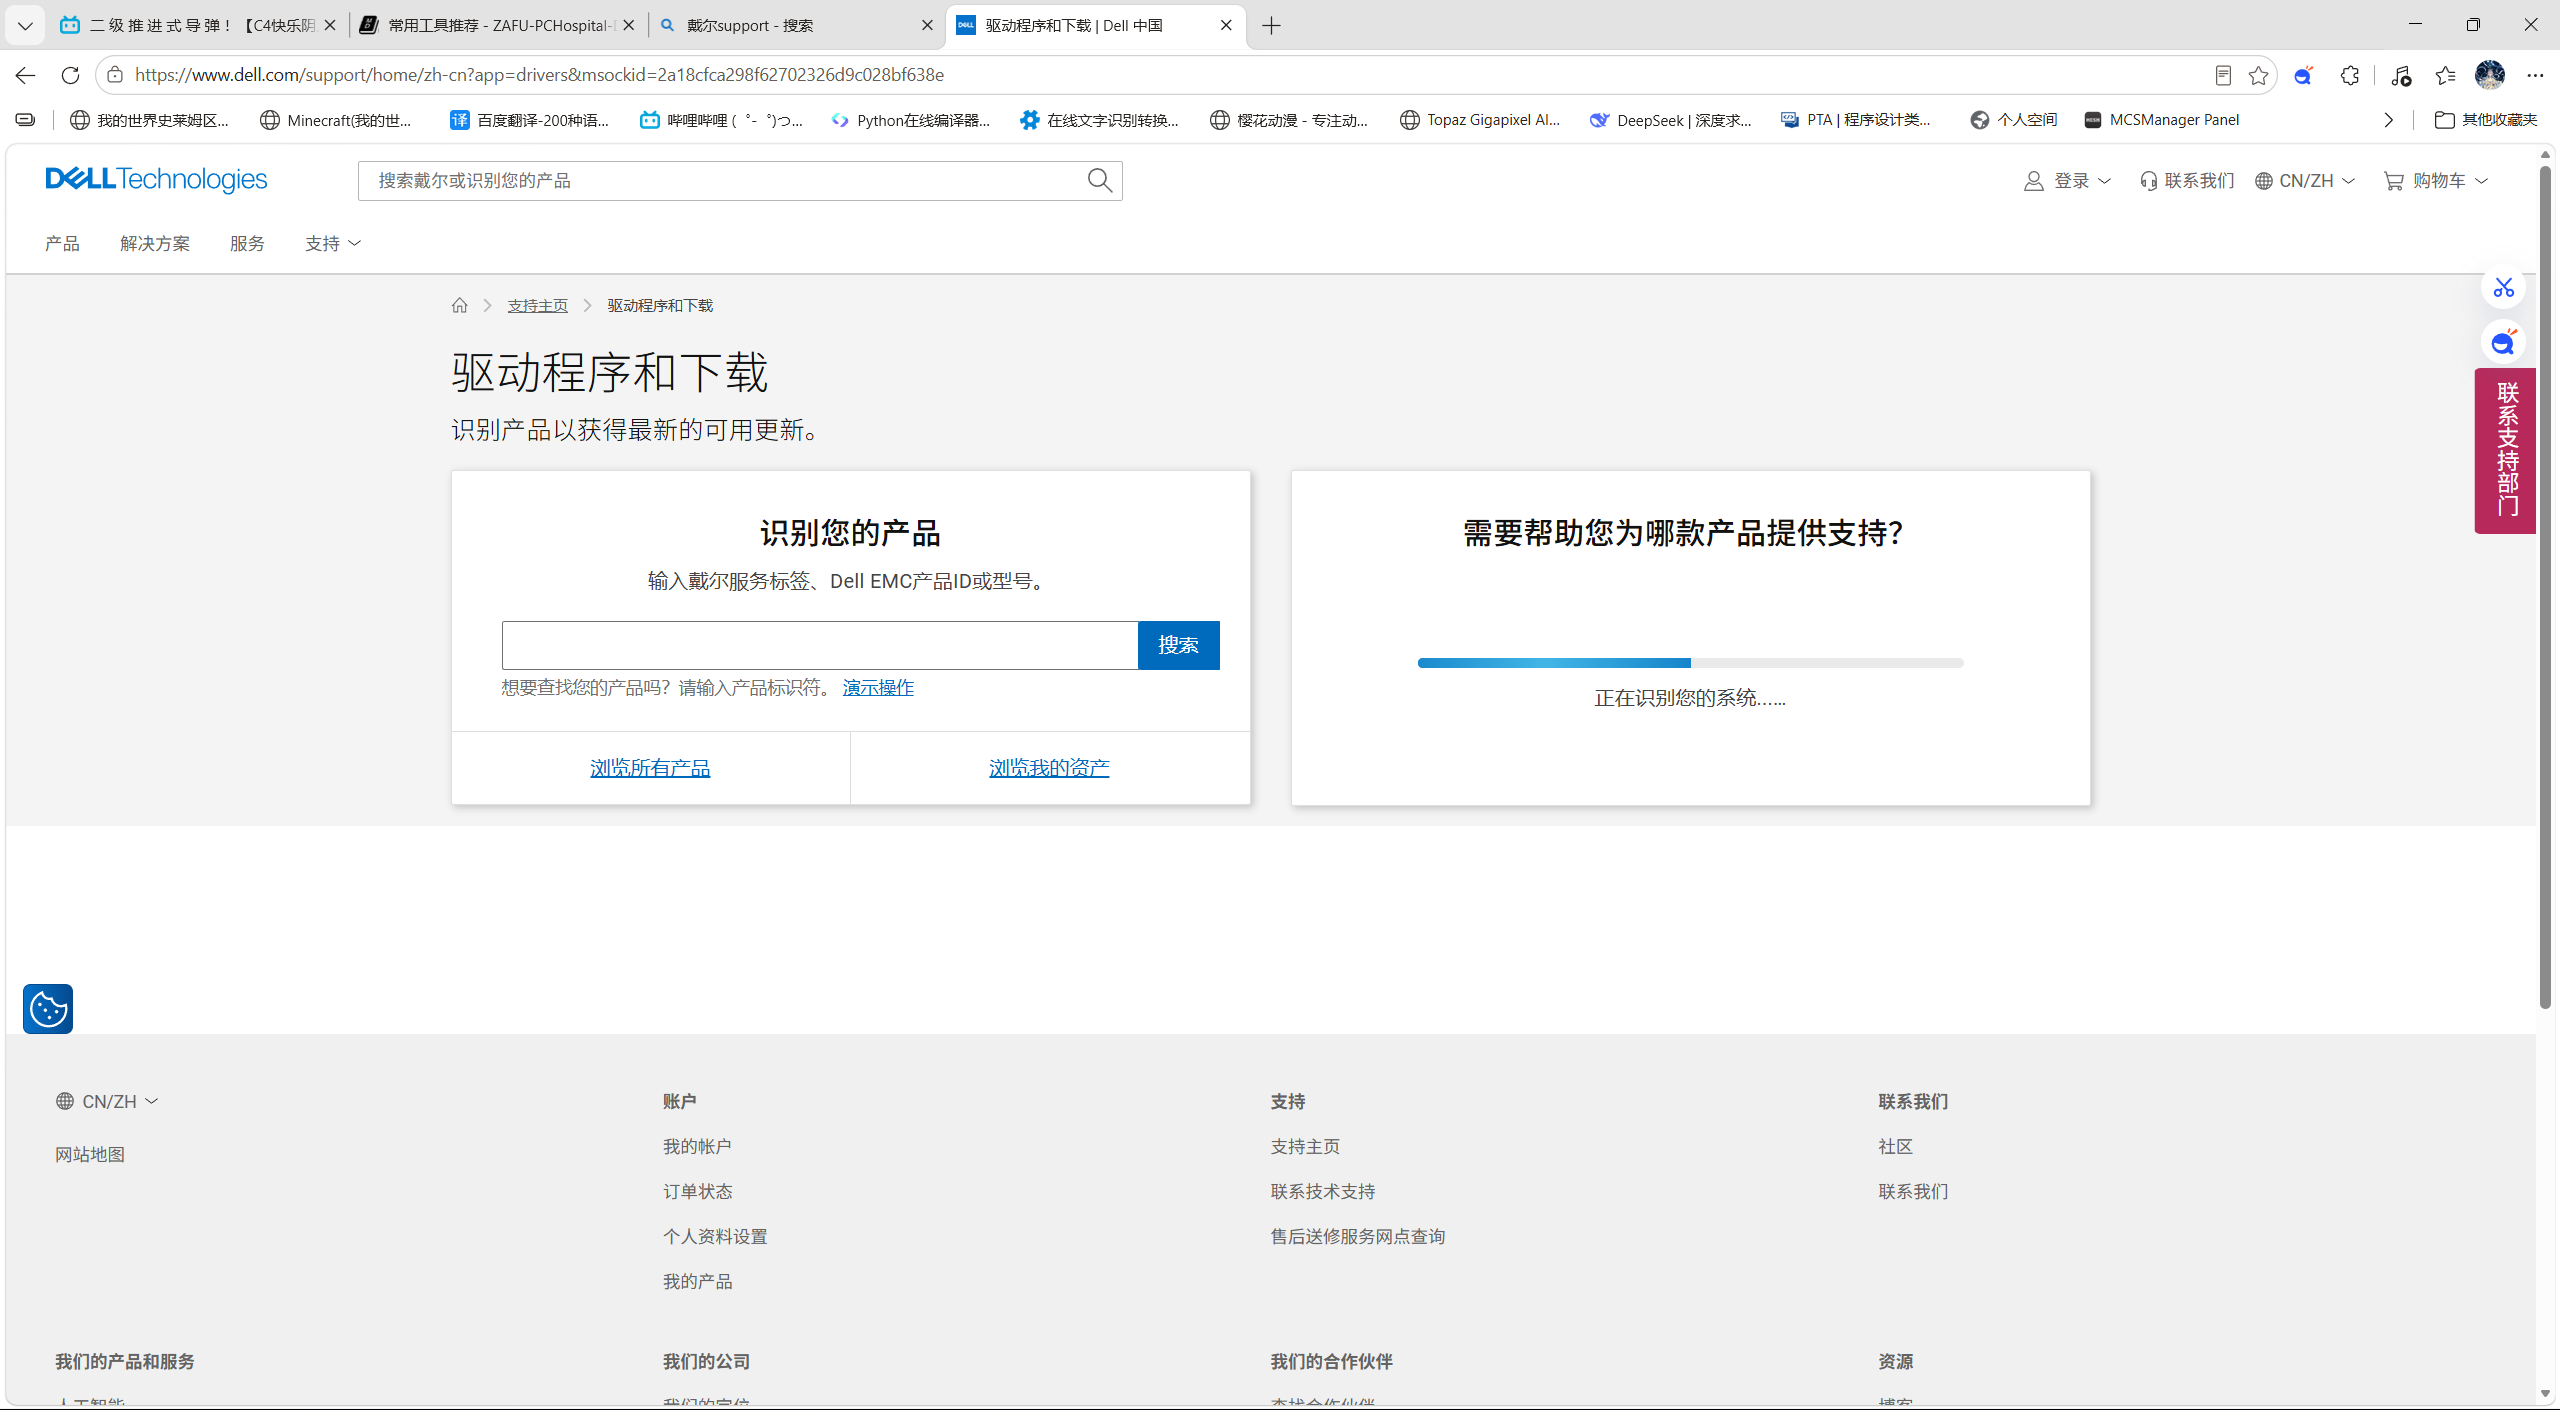This screenshot has width=2560, height=1410.
Task: Open the favorites list icon
Action: [x=2445, y=75]
